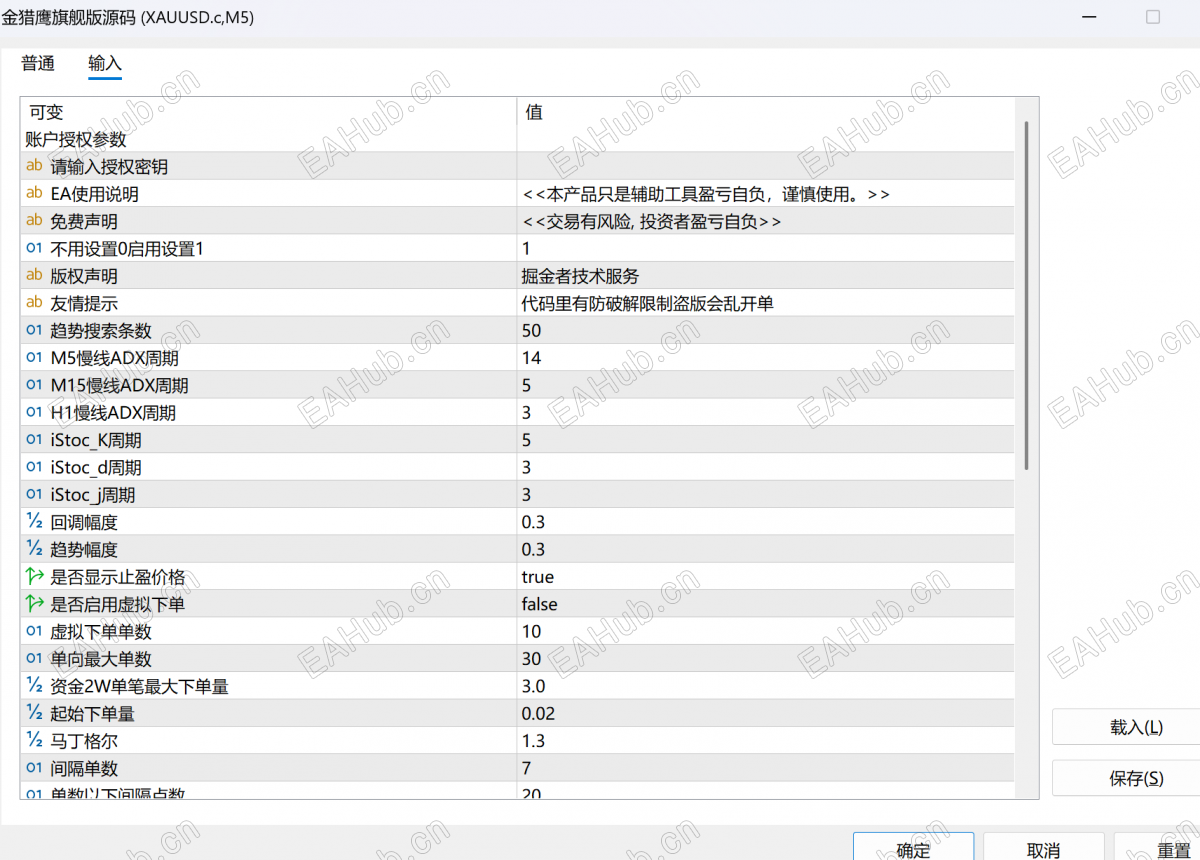This screenshot has height=860, width=1200.
Task: Click the 01 icon beside 趋势搜索条数
Action: click(x=34, y=331)
